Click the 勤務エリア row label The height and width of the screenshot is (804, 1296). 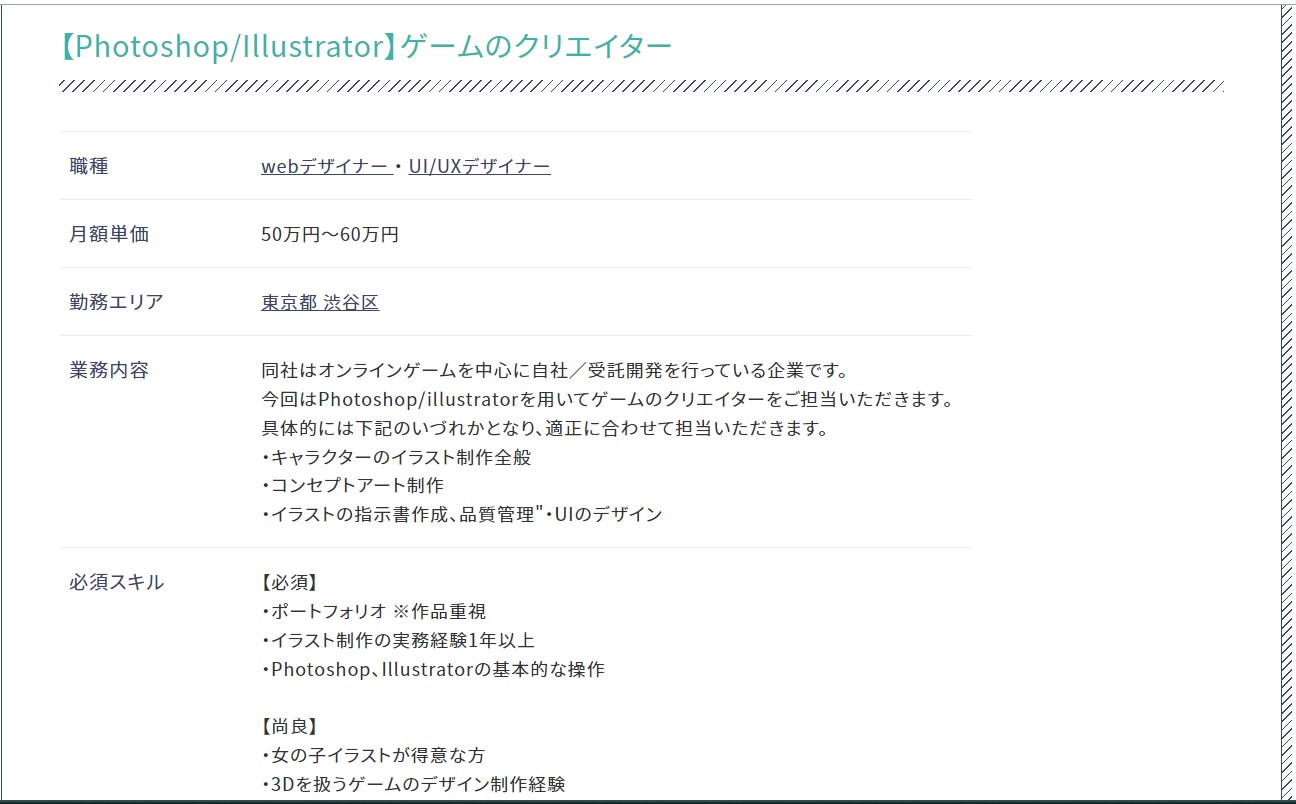(116, 302)
